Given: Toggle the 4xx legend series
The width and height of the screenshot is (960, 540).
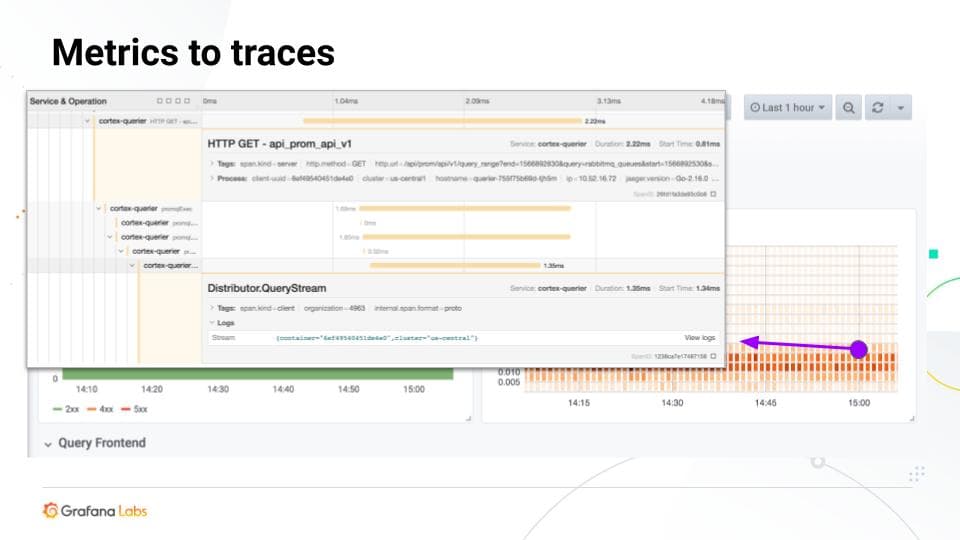Looking at the screenshot, I should click(100, 409).
